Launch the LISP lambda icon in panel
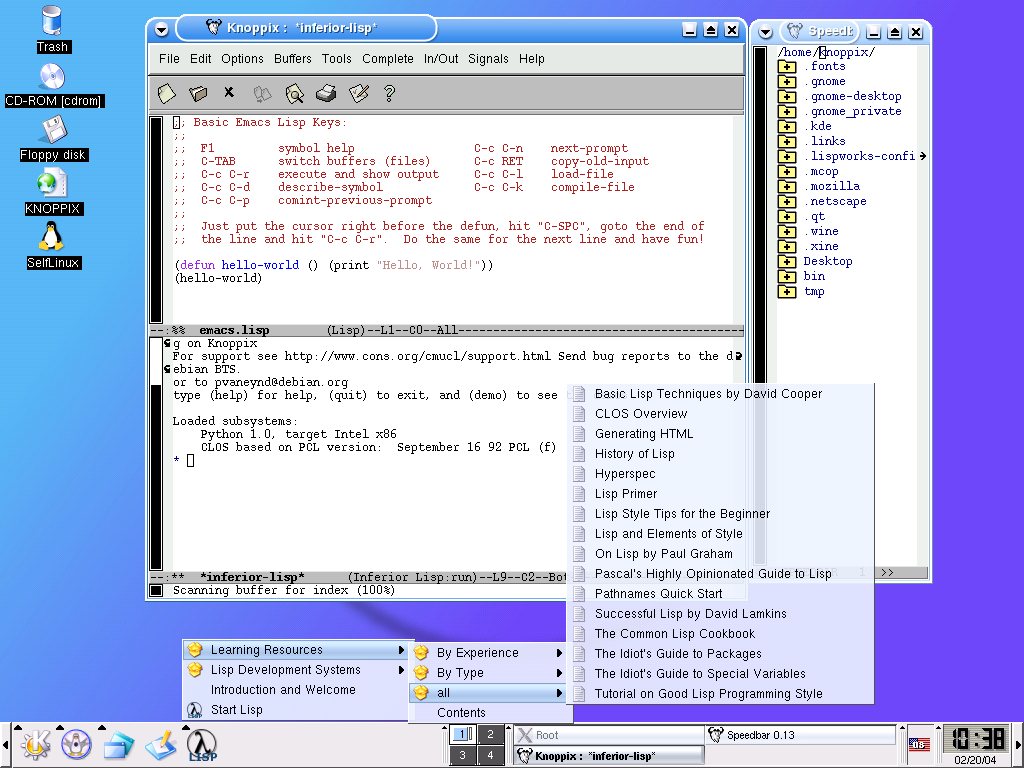Viewport: 1024px width, 768px height. 203,744
